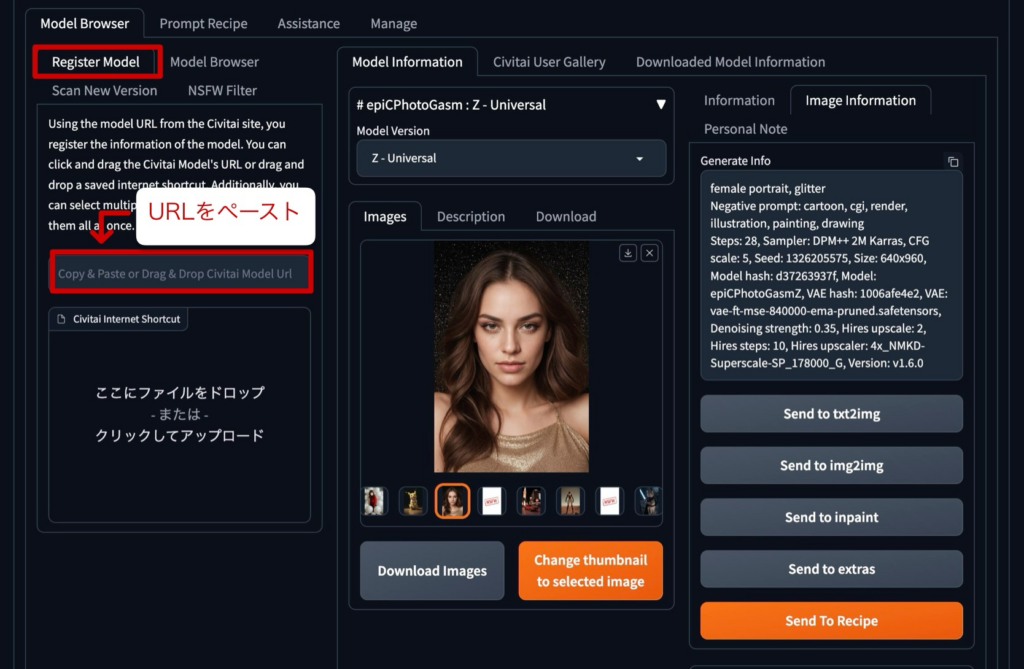Close the image preview with the X icon

(x=649, y=253)
